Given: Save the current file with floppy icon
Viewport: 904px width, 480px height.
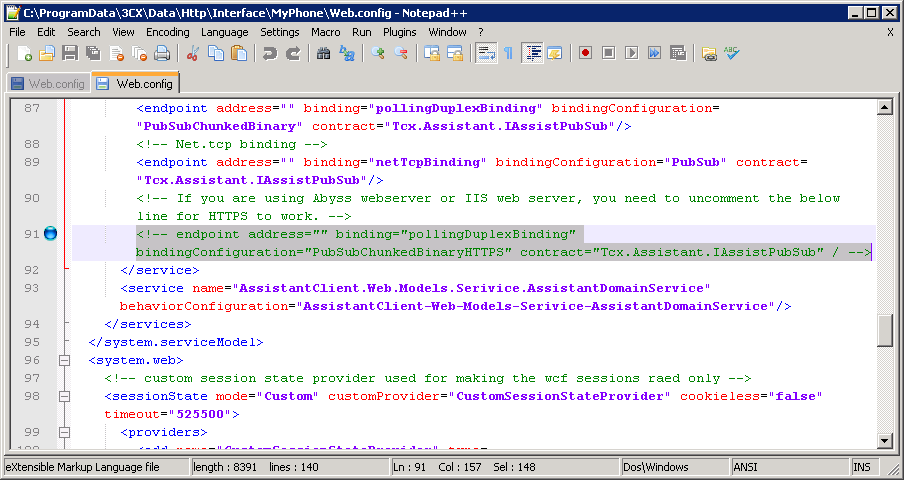Looking at the screenshot, I should pos(70,54).
